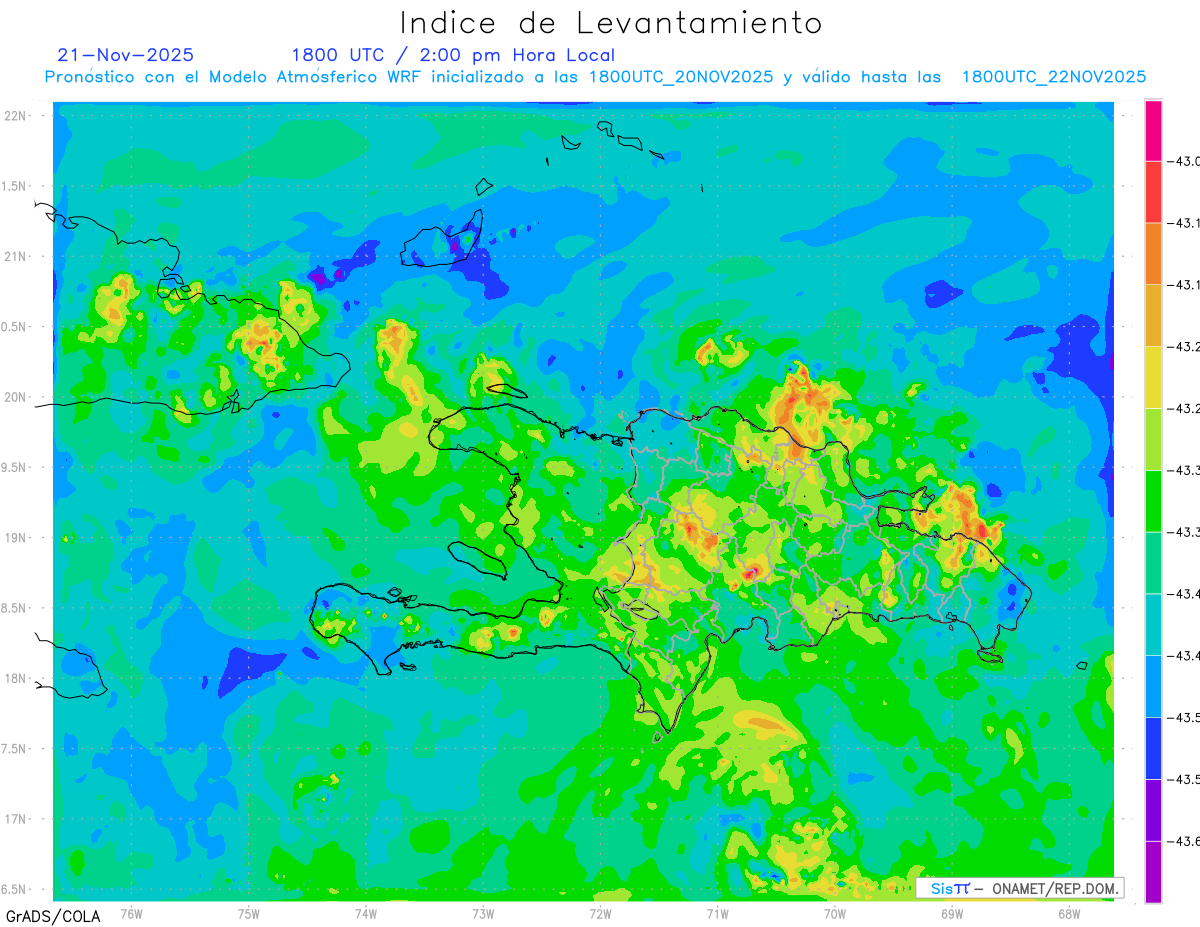
Task: Click the '-43.6' legend value
Action: (1184, 841)
